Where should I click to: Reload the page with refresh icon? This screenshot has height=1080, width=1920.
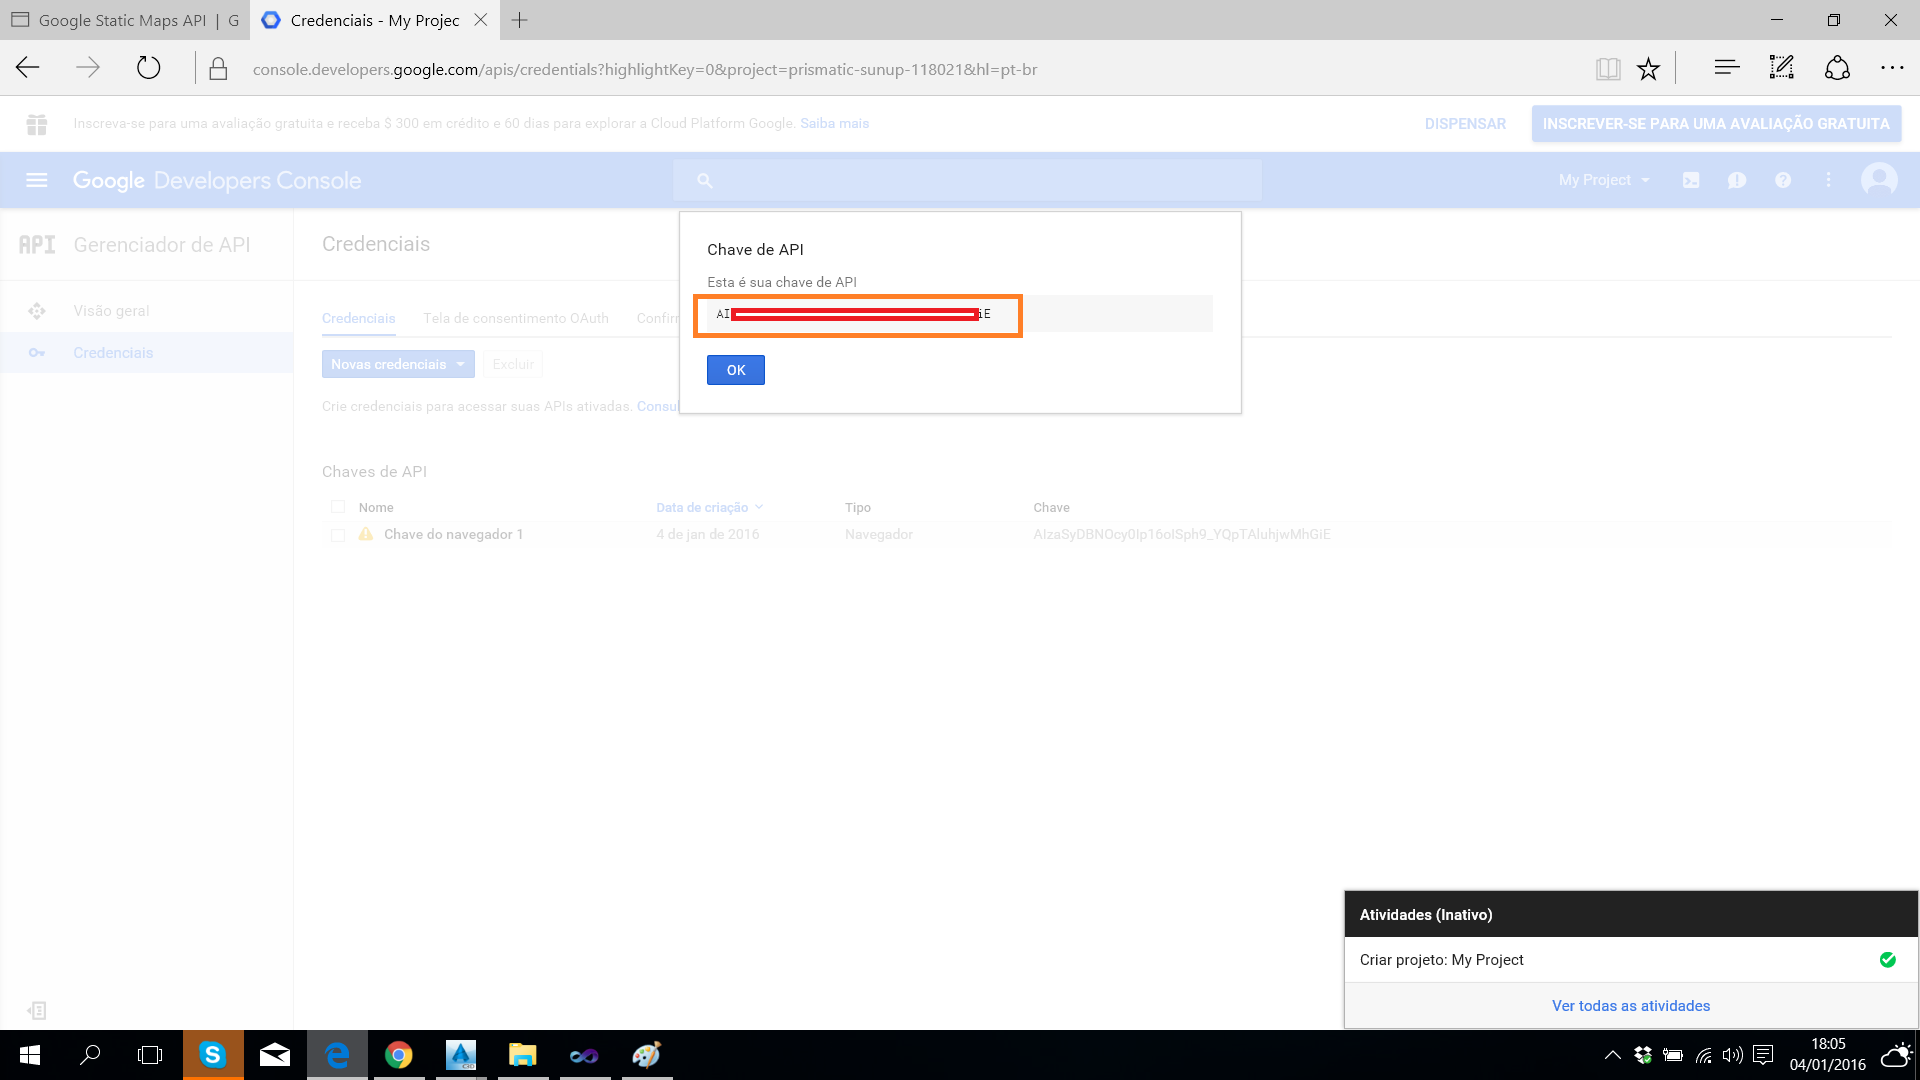(x=148, y=68)
